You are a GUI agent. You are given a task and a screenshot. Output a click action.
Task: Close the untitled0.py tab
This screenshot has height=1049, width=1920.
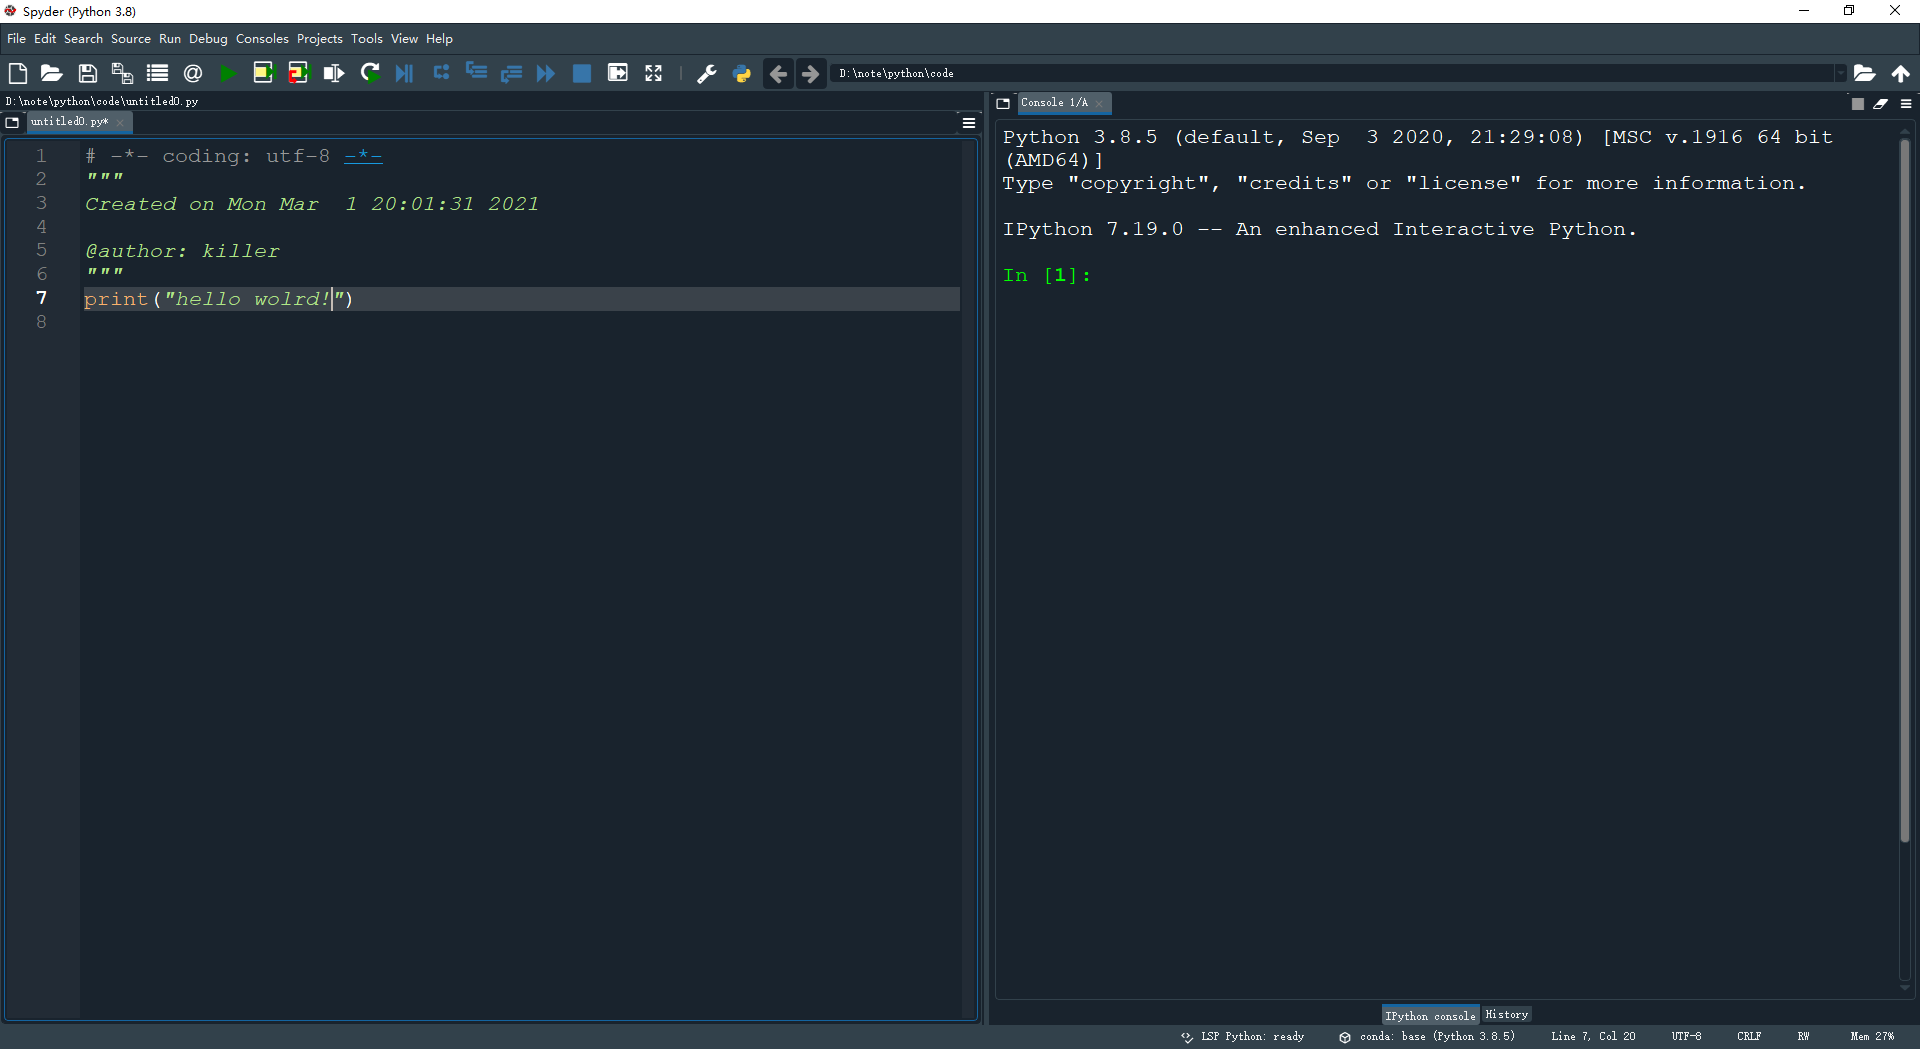120,123
